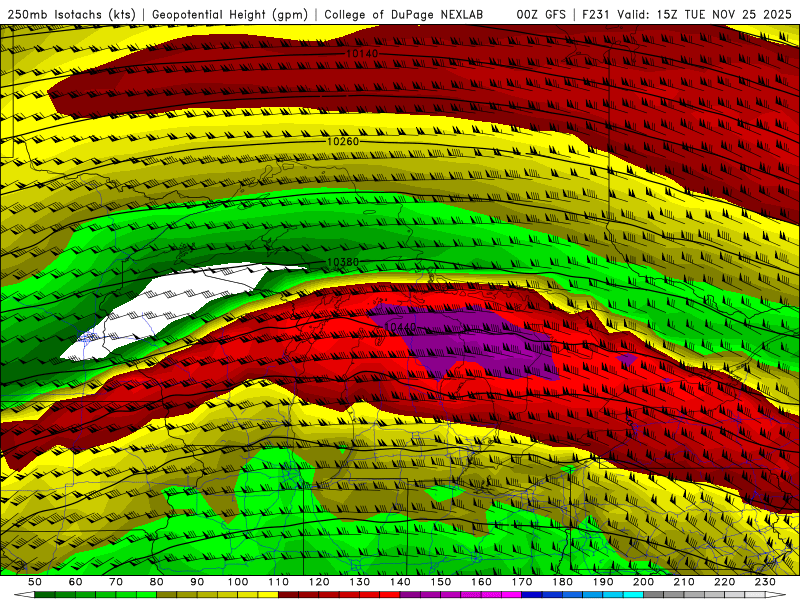Click the 'F231' forecast hour label
The width and height of the screenshot is (800, 600).
pyautogui.click(x=596, y=14)
